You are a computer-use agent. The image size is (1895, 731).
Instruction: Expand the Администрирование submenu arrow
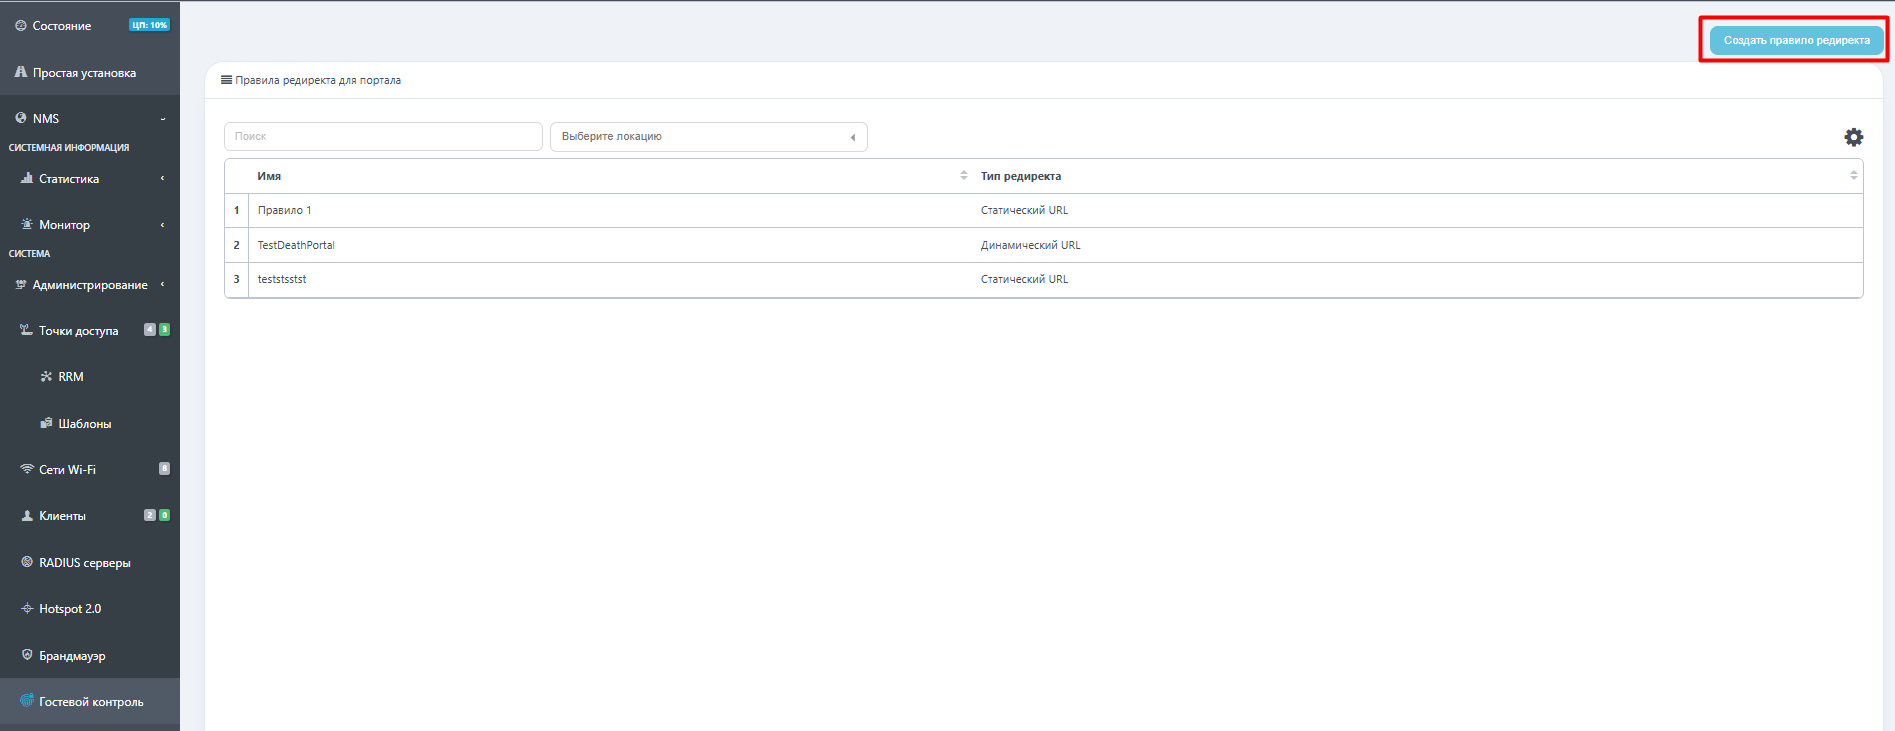tap(163, 284)
